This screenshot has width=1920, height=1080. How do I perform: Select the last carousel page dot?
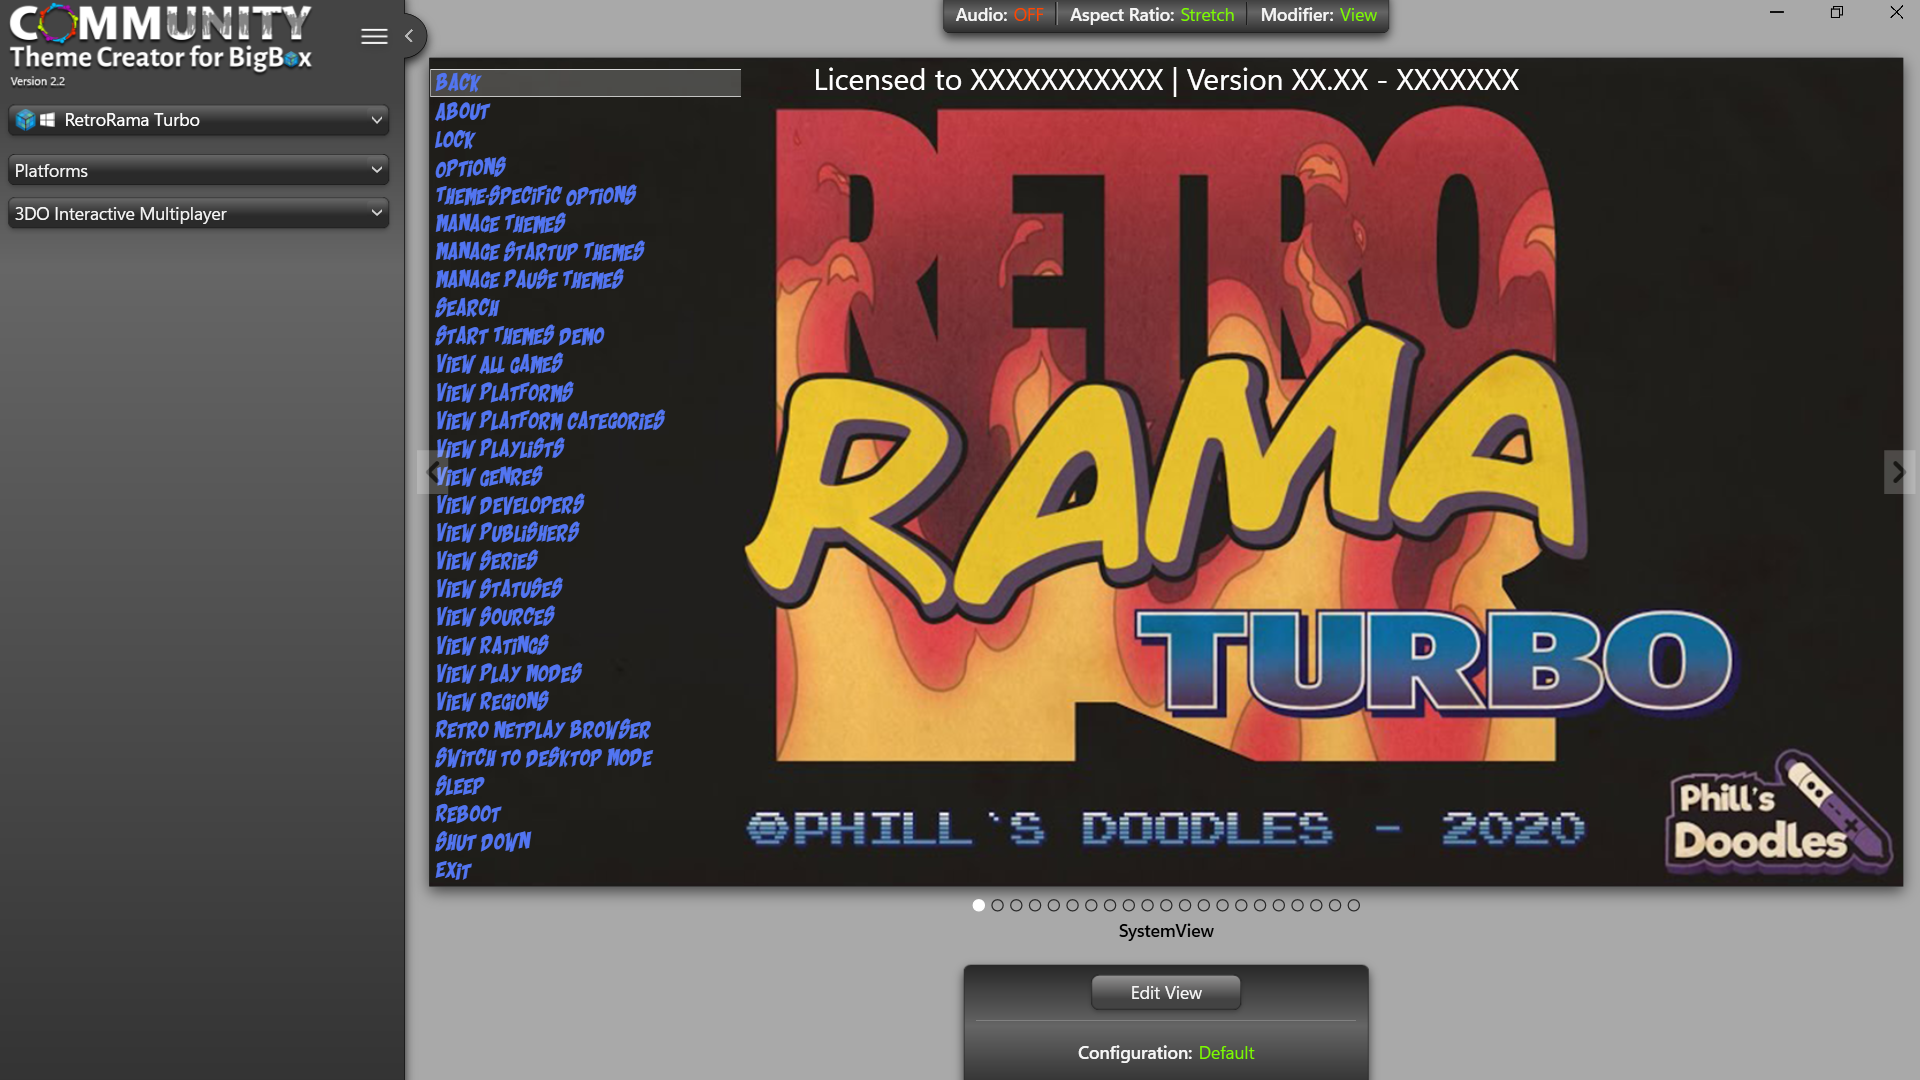pos(1354,906)
